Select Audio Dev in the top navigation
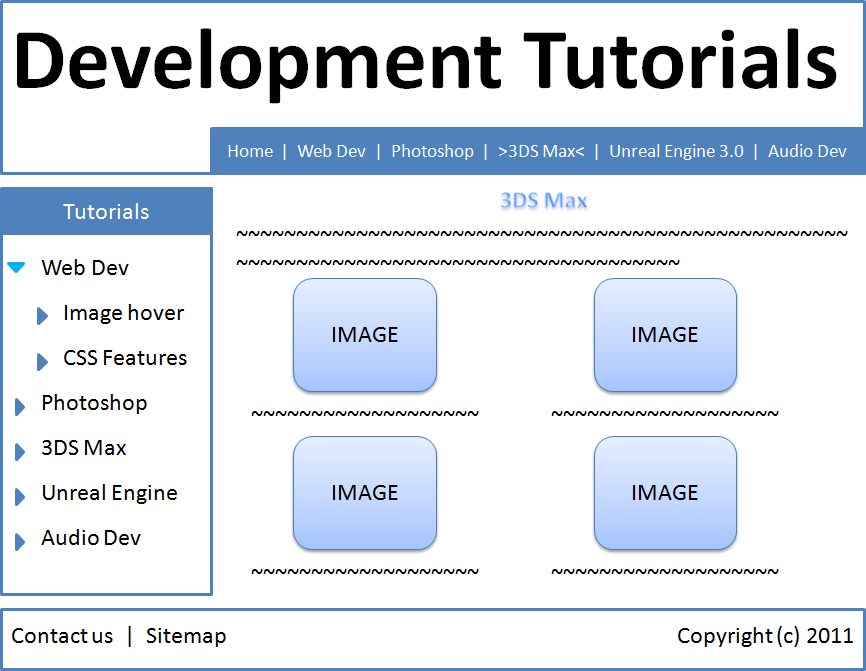This screenshot has height=671, width=866. (x=807, y=151)
